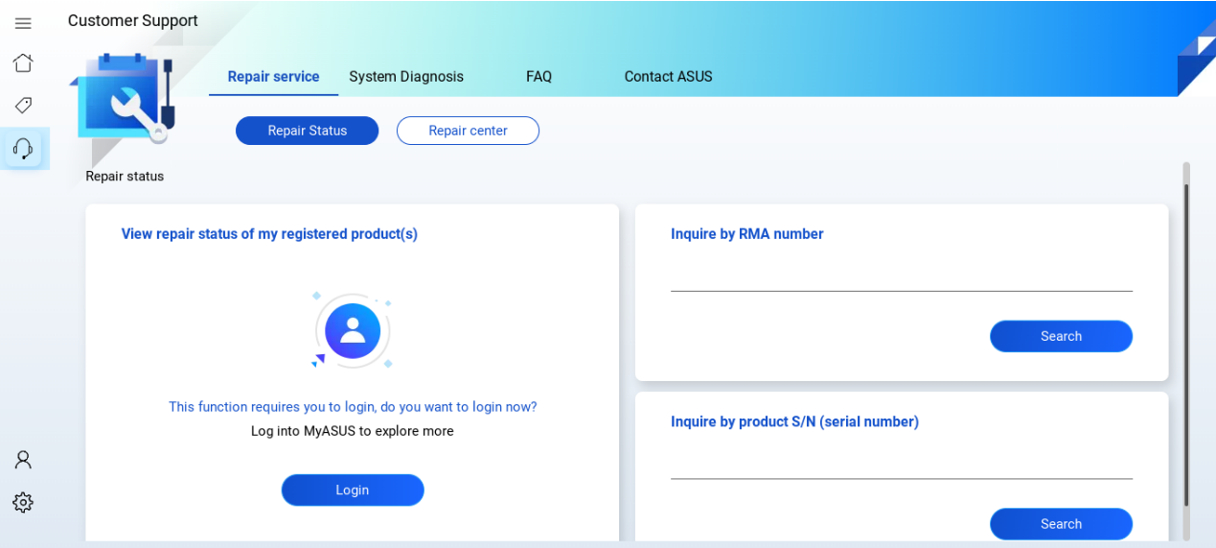Go to the Home icon in sidebar

click(23, 63)
